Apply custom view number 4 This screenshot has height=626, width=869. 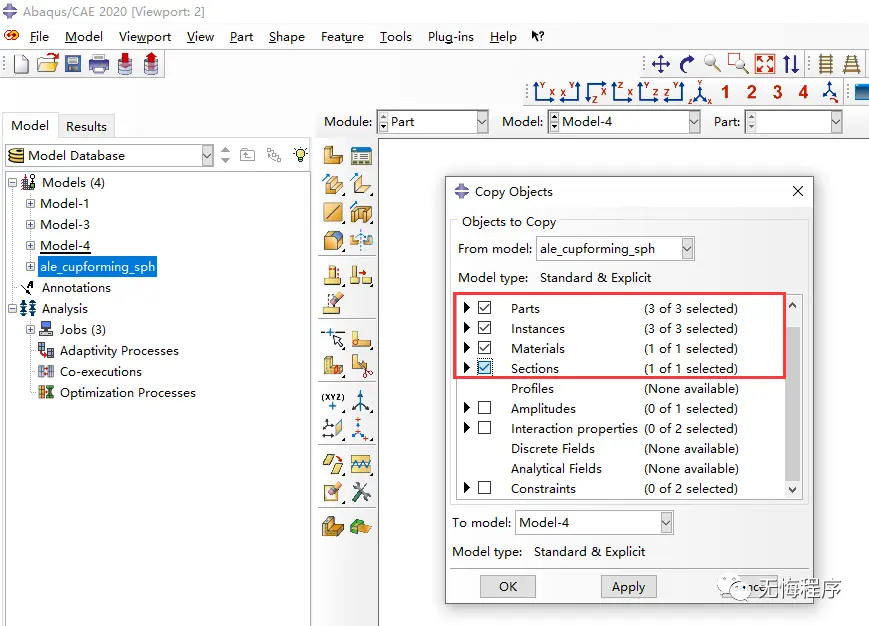pyautogui.click(x=803, y=92)
